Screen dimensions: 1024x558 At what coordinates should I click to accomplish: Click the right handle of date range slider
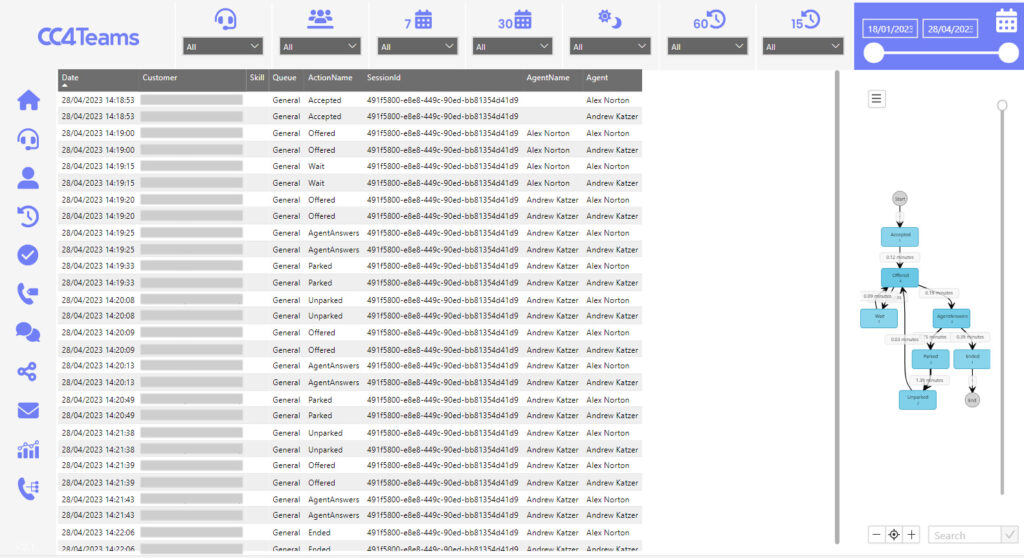(x=1008, y=54)
